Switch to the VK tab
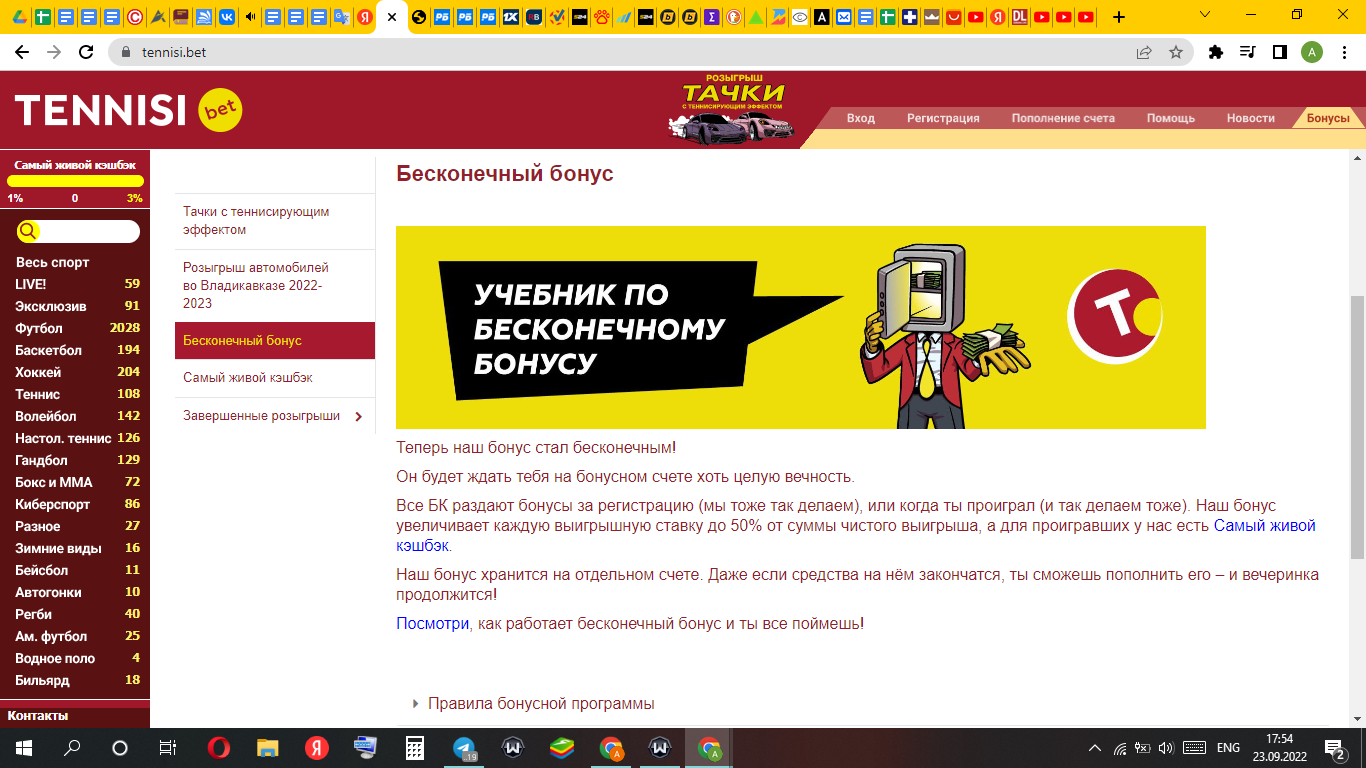The height and width of the screenshot is (768, 1366). point(227,17)
